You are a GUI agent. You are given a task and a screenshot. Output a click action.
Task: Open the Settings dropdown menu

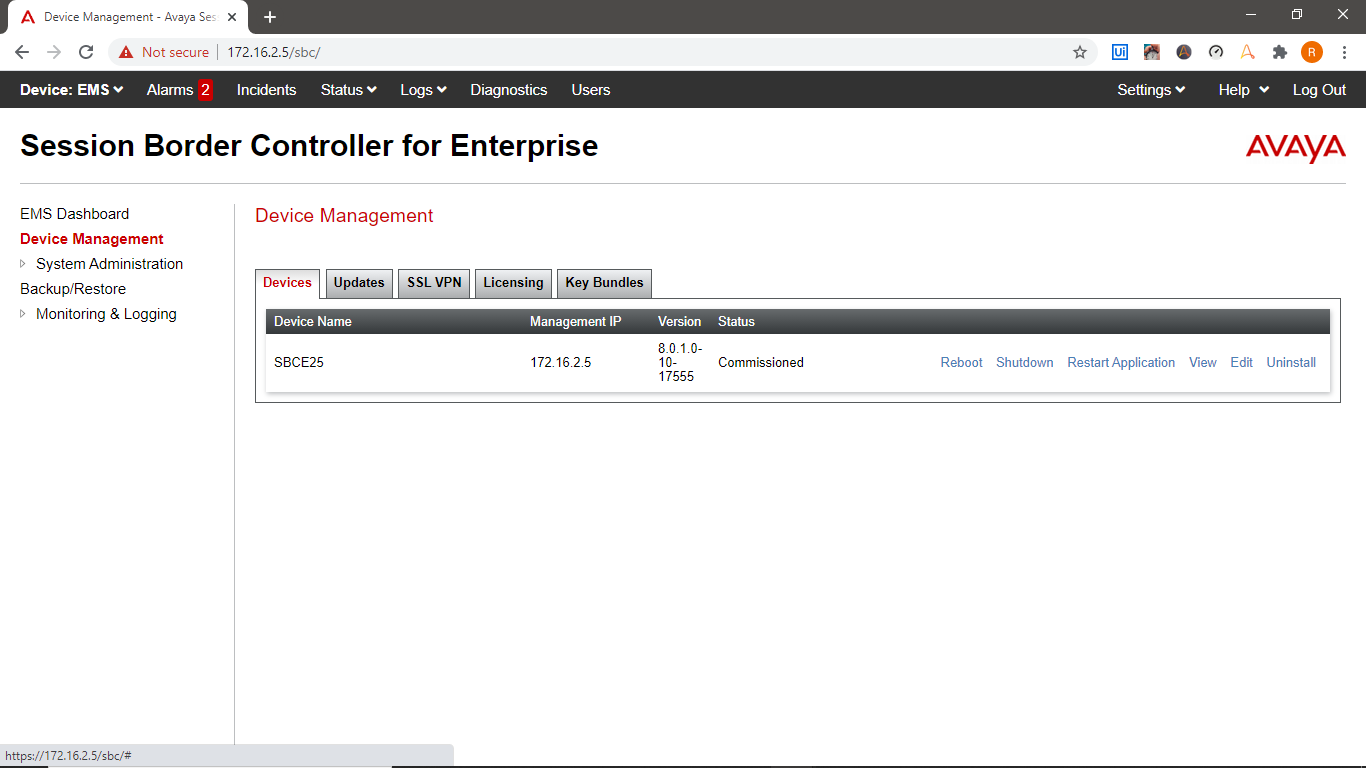(x=1151, y=90)
